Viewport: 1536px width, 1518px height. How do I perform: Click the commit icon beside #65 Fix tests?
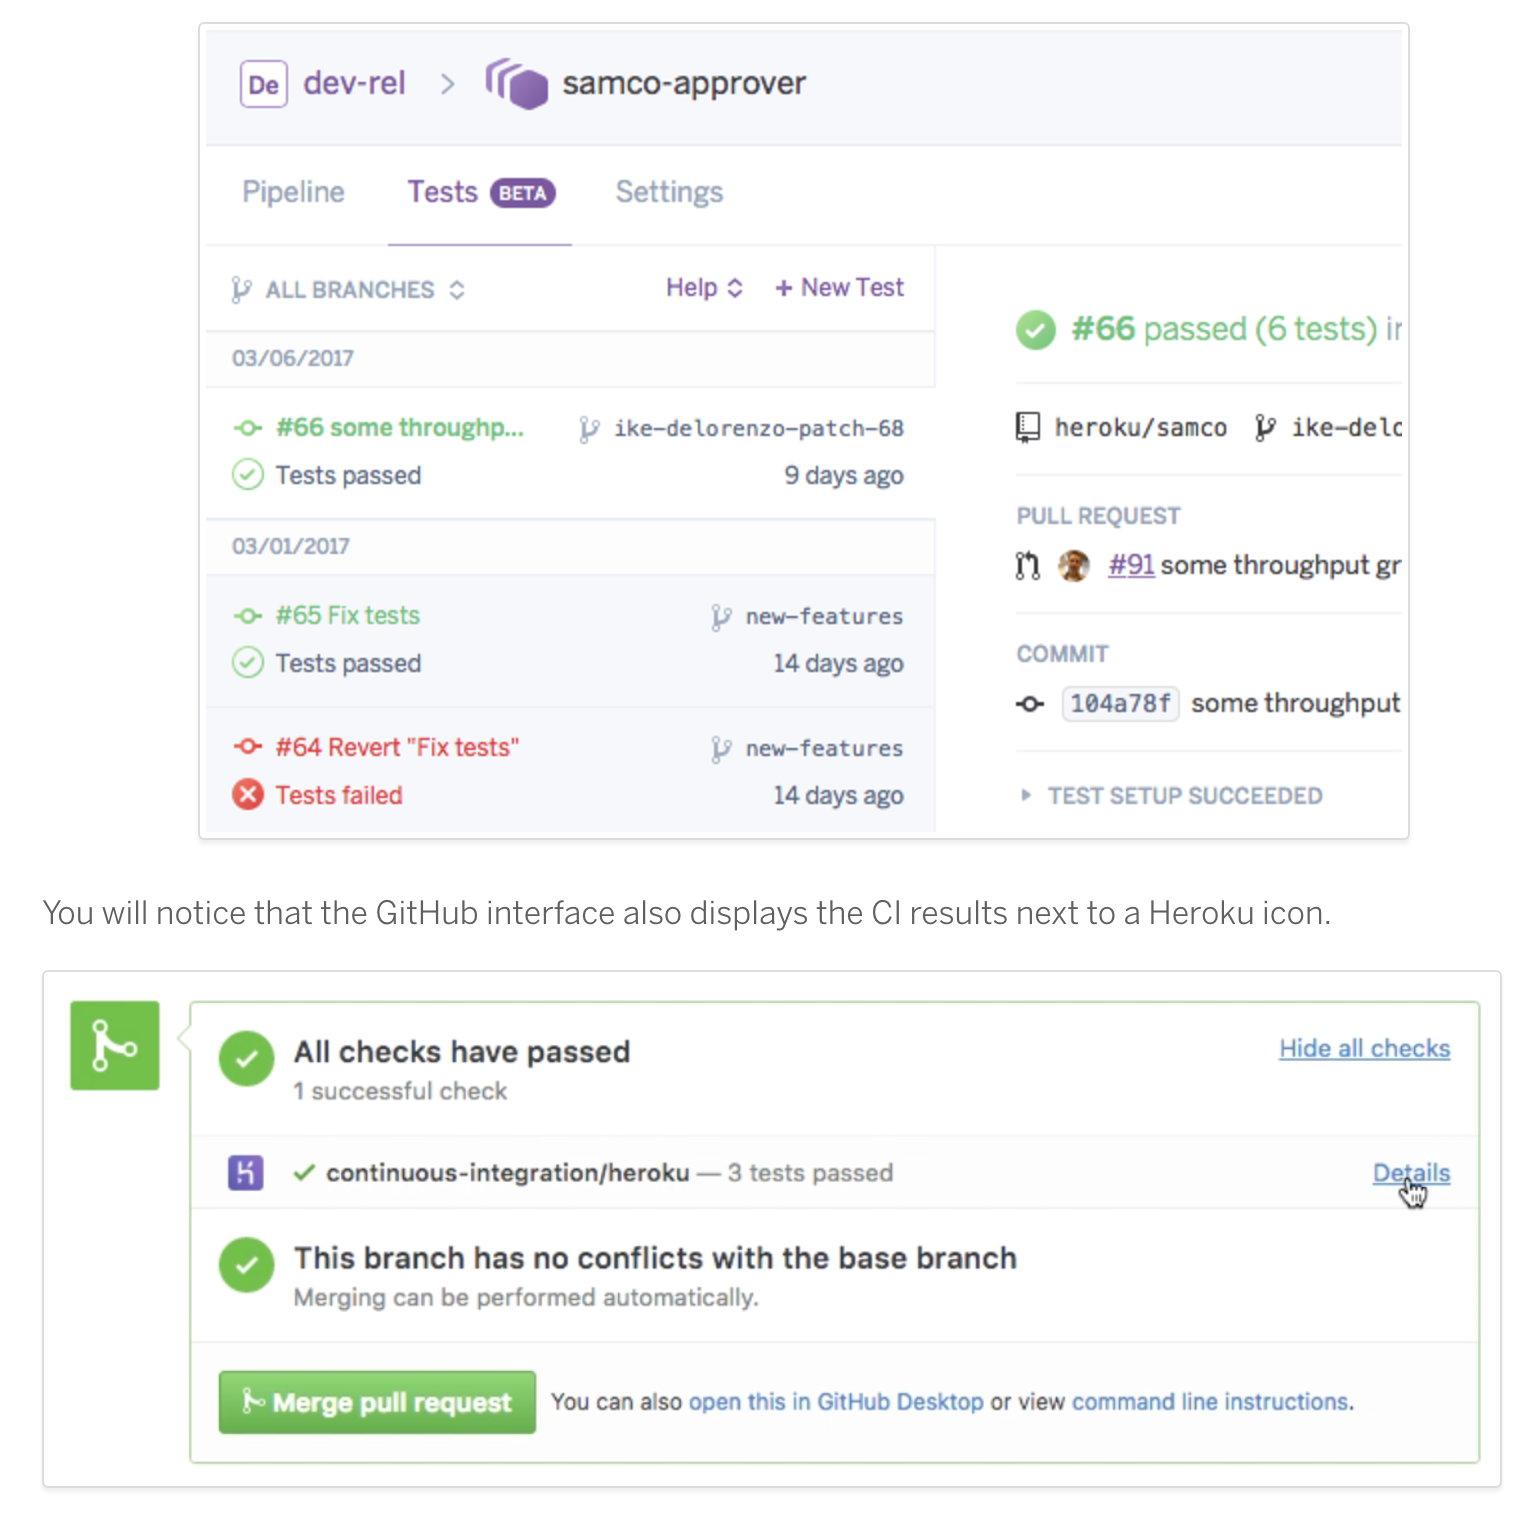[x=247, y=616]
